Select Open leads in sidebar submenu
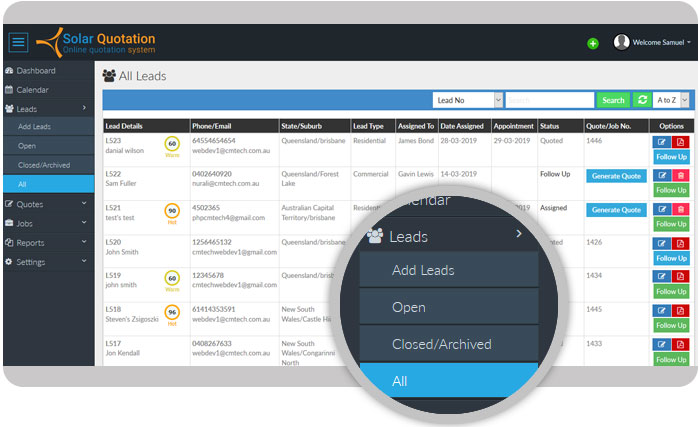Image resolution: width=700 pixels, height=427 pixels. tap(48, 146)
